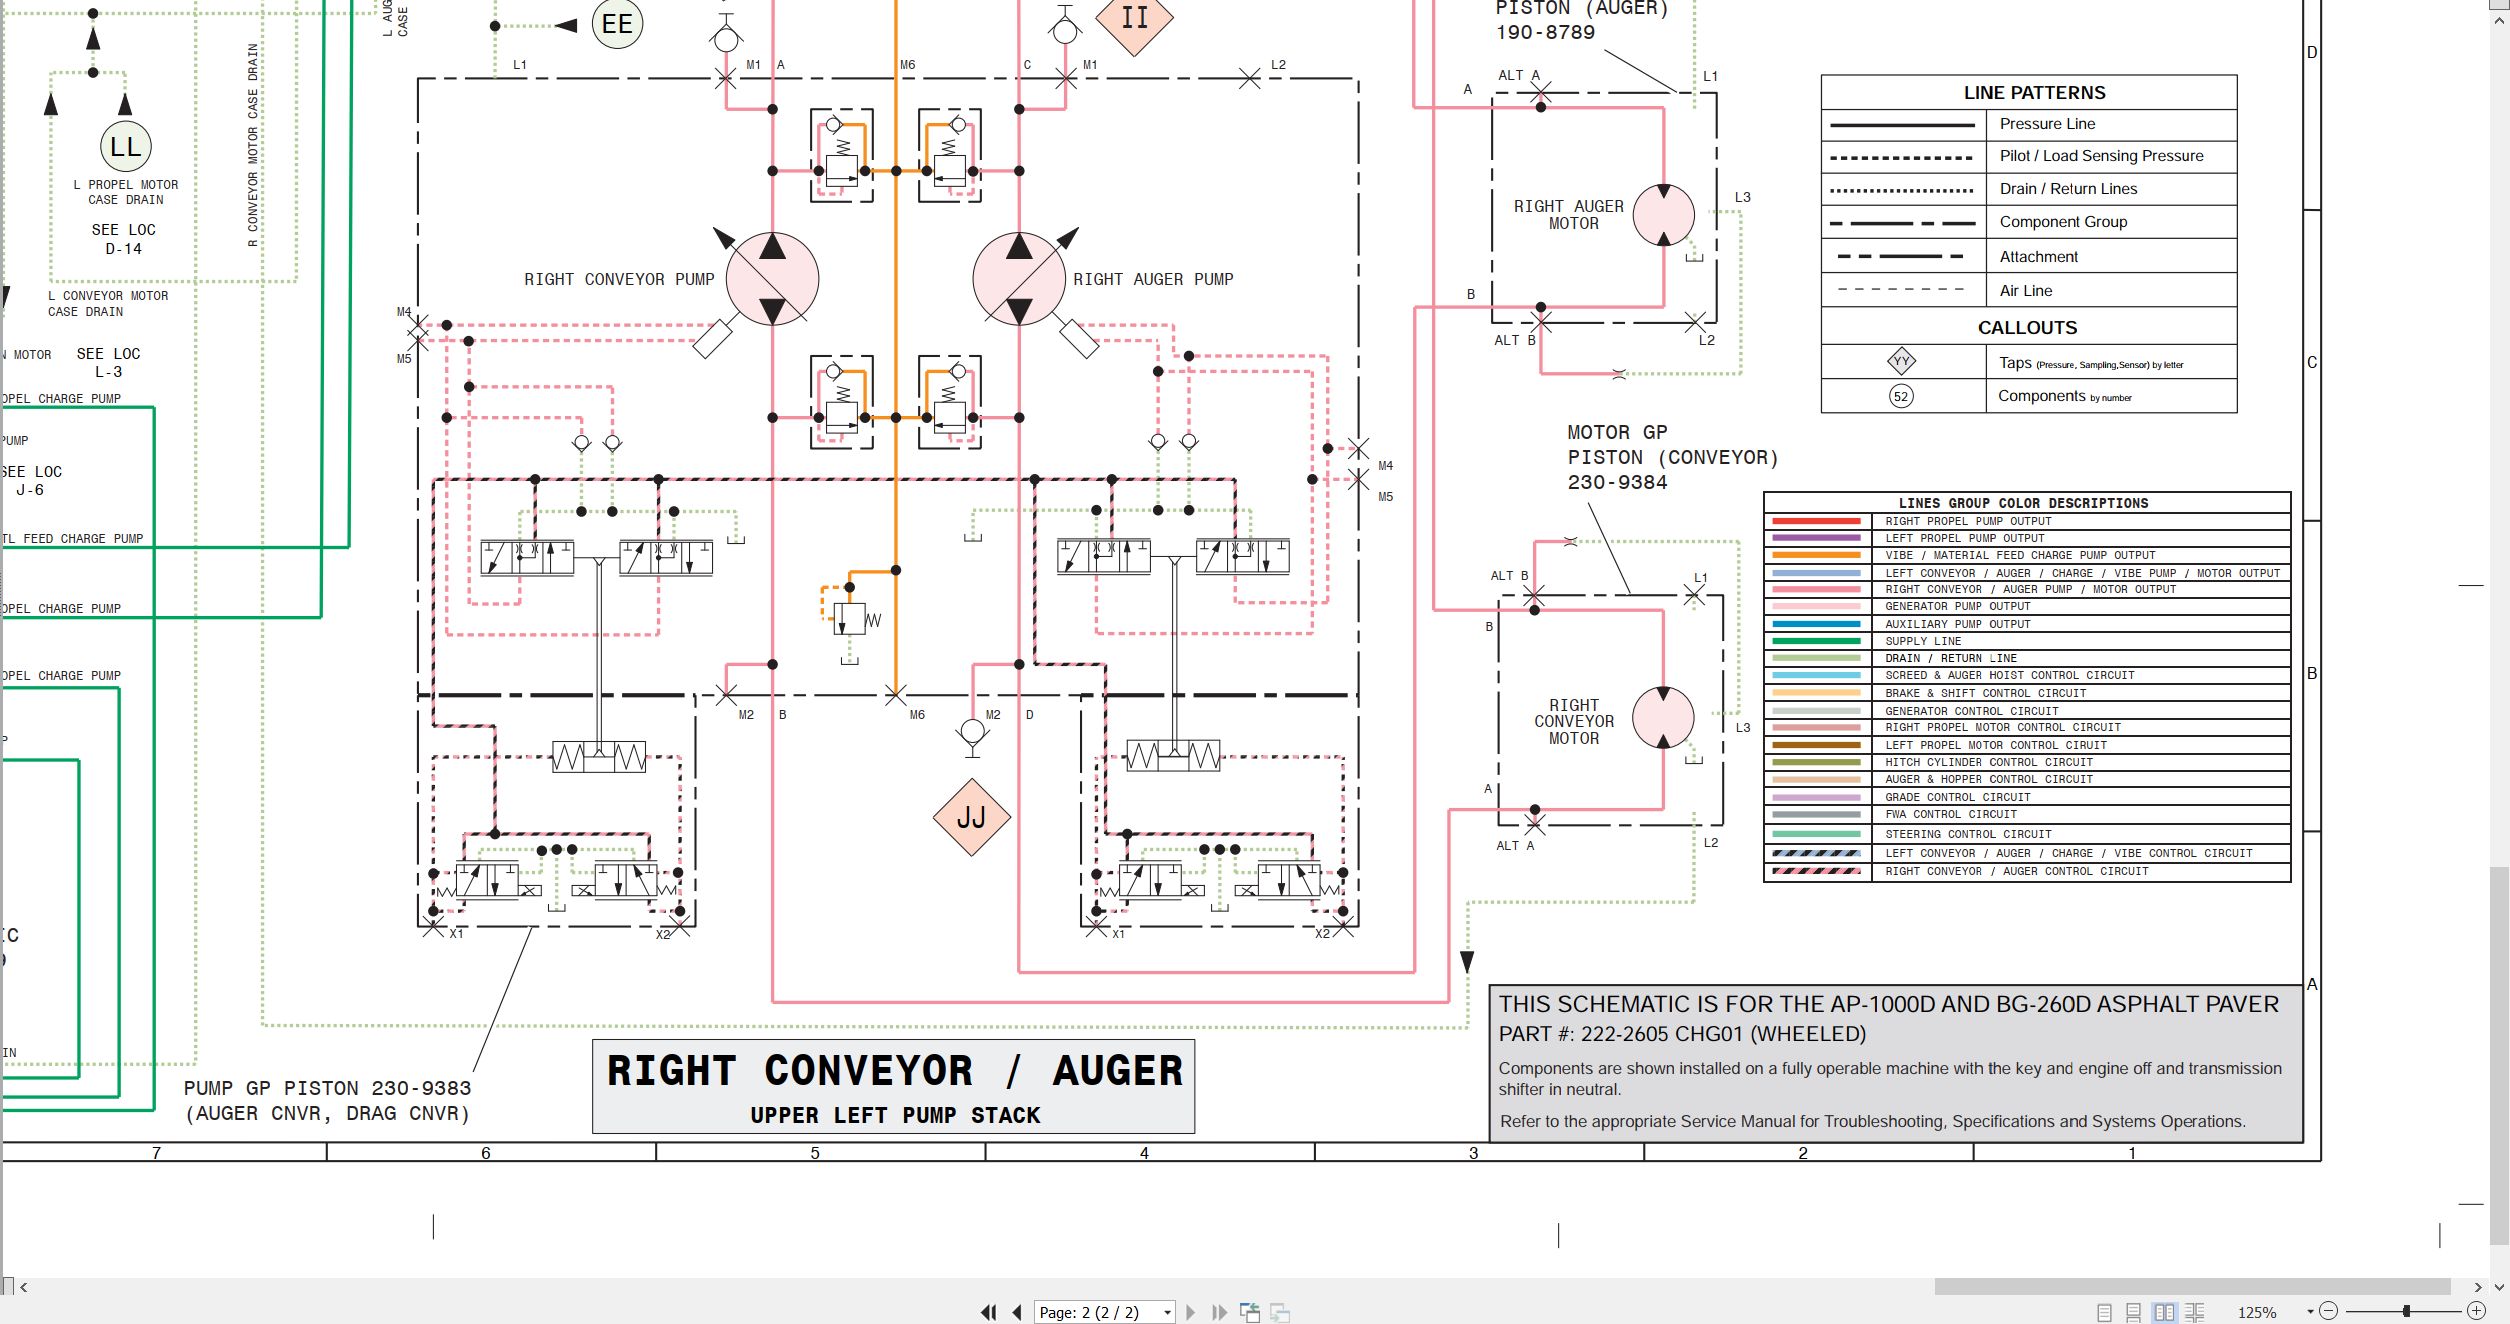2510x1324 pixels.
Task: Click DRAIN / RETURN LINE legend row
Action: click(x=2027, y=658)
